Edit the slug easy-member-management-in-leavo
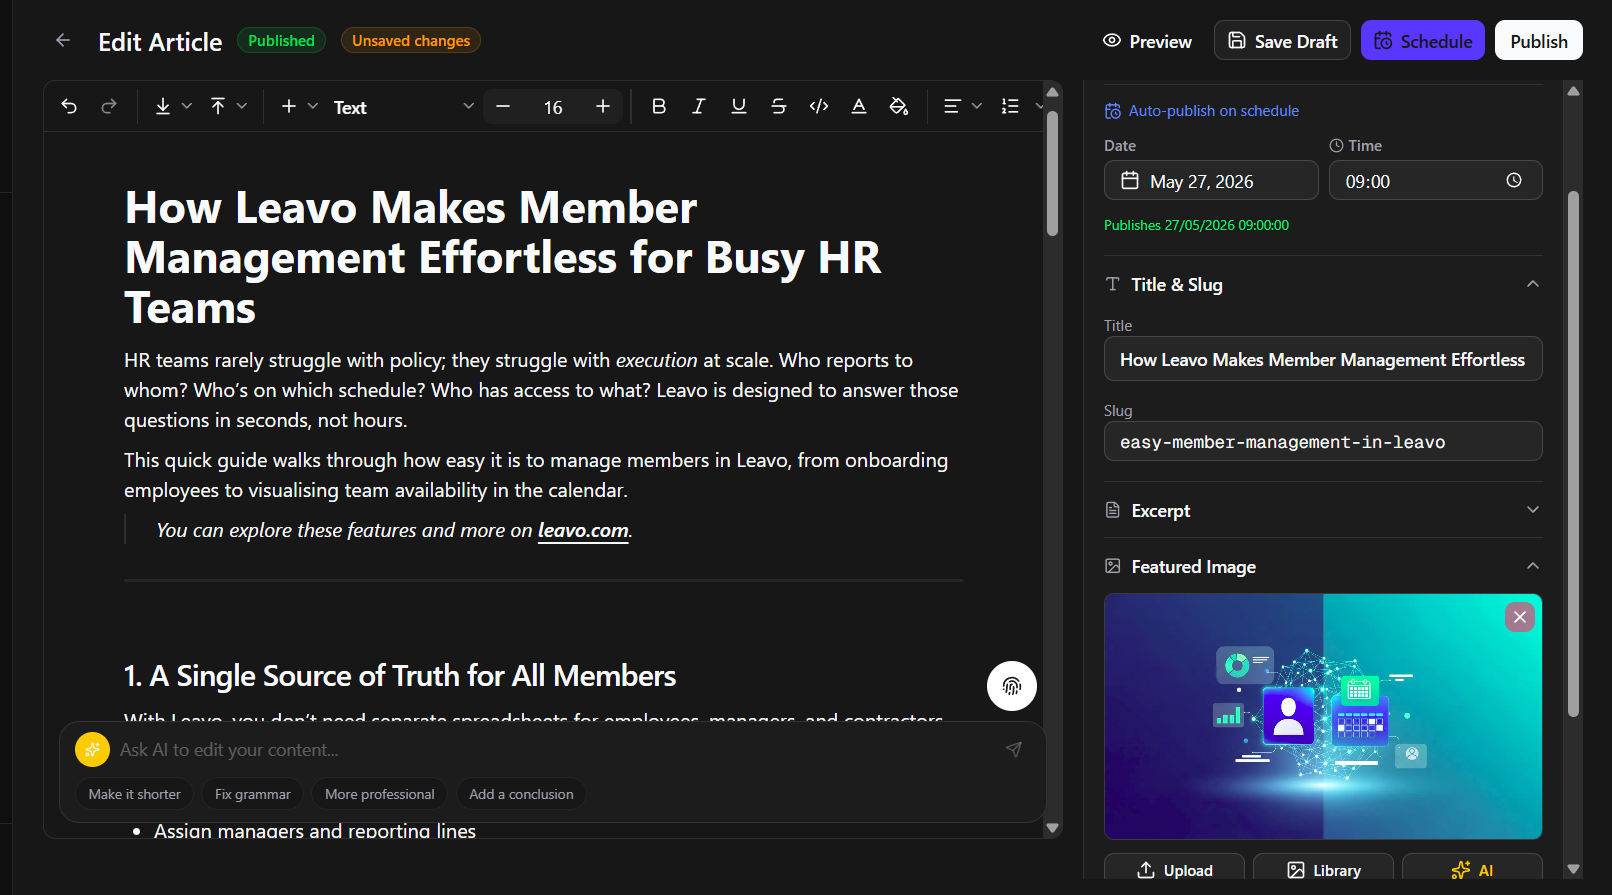Screen dimensions: 1612x895 pos(1323,441)
